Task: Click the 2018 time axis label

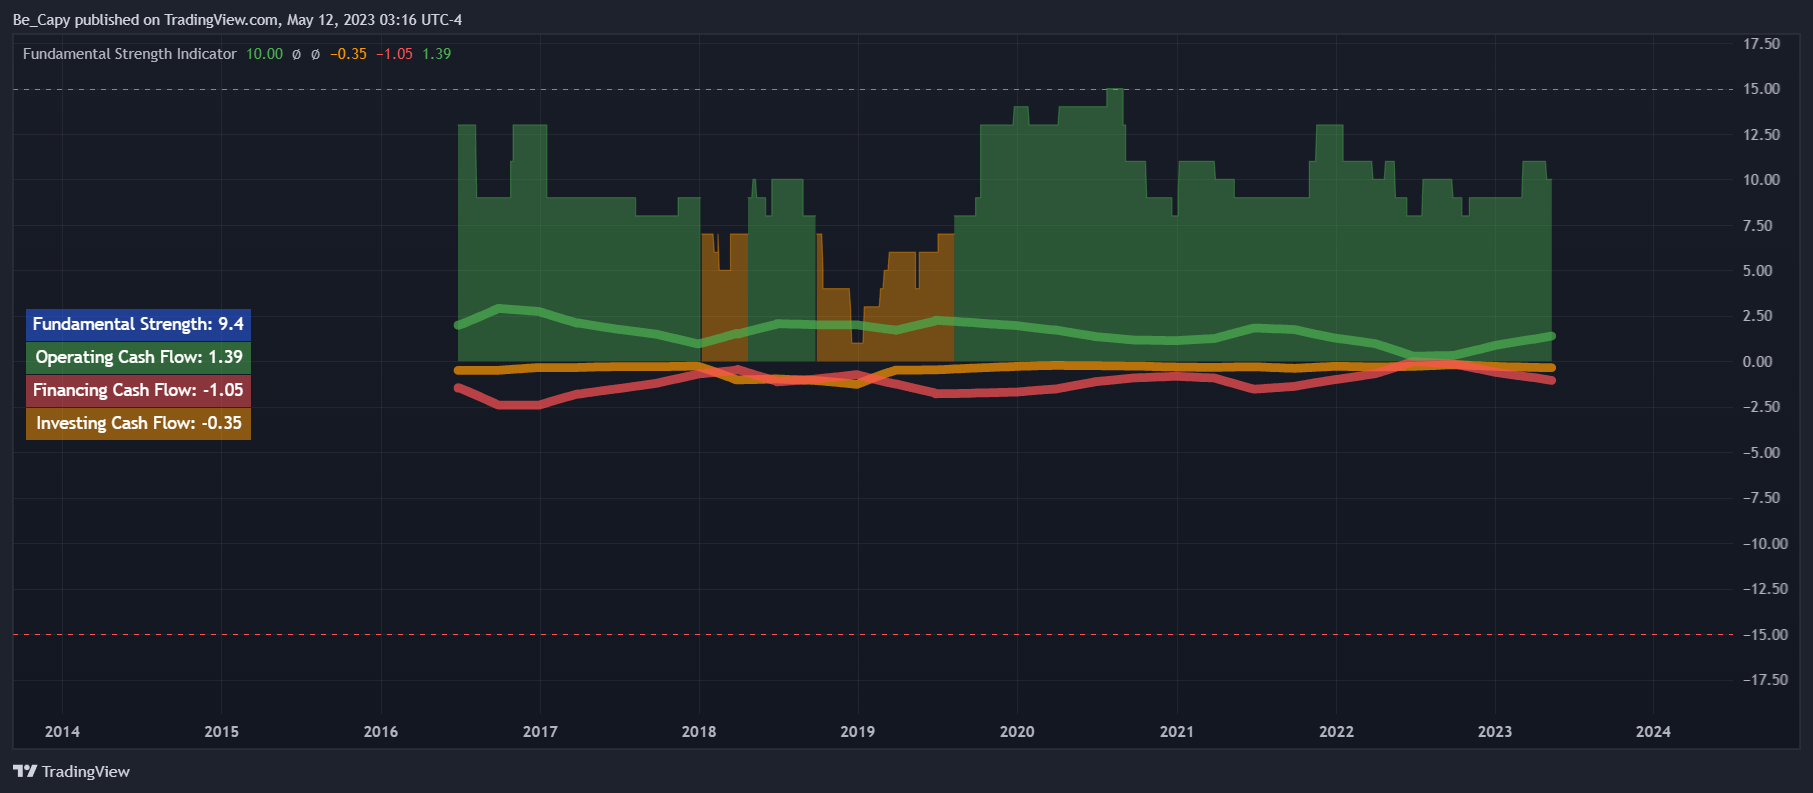Action: coord(699,732)
